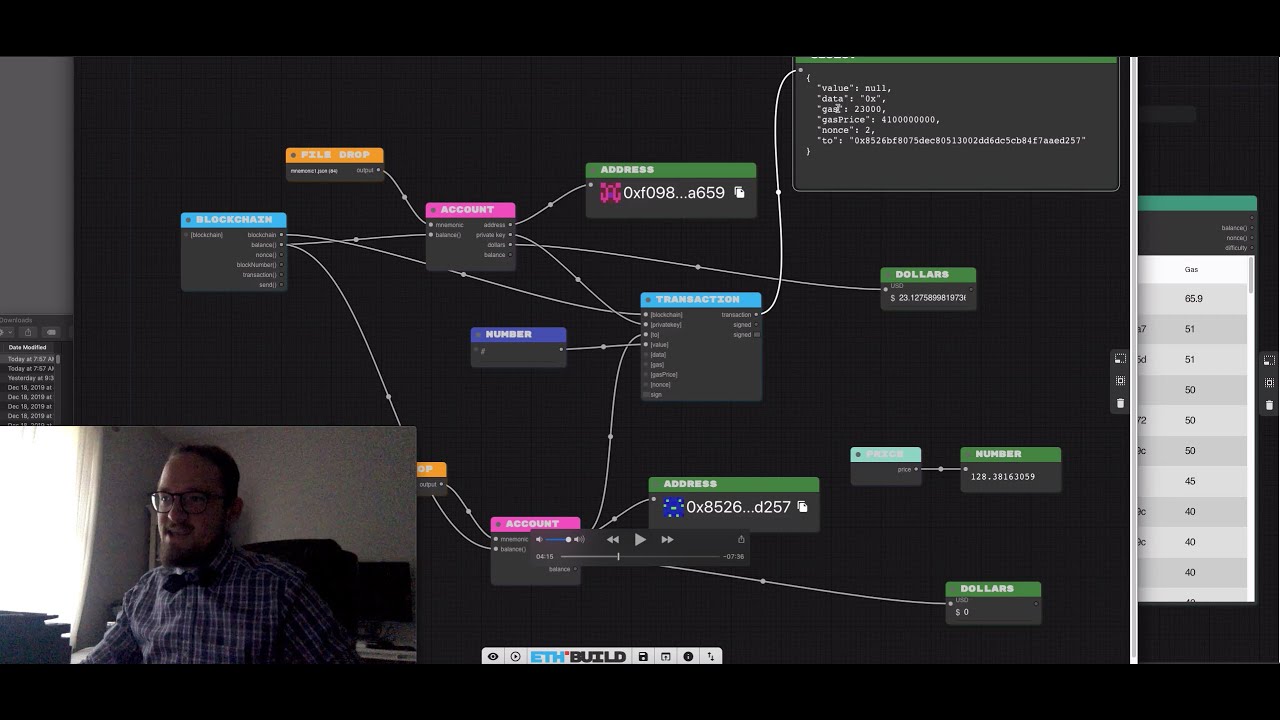Click the save floppy disk icon
1280x720 pixels.
pos(643,657)
